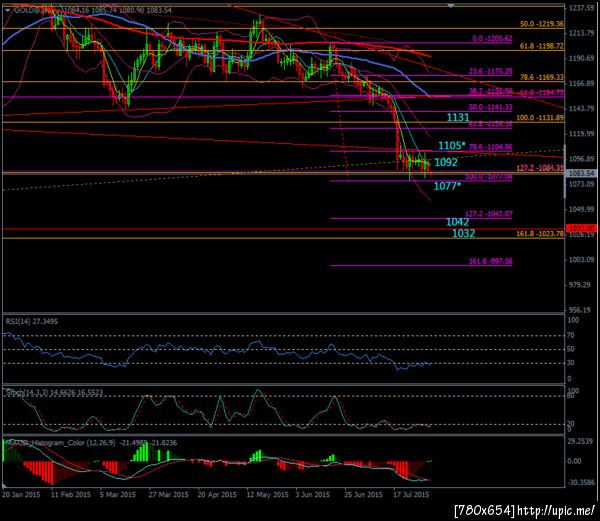
Task: Click the RSI(14) 27.3495 indicator label
Action: point(31,321)
